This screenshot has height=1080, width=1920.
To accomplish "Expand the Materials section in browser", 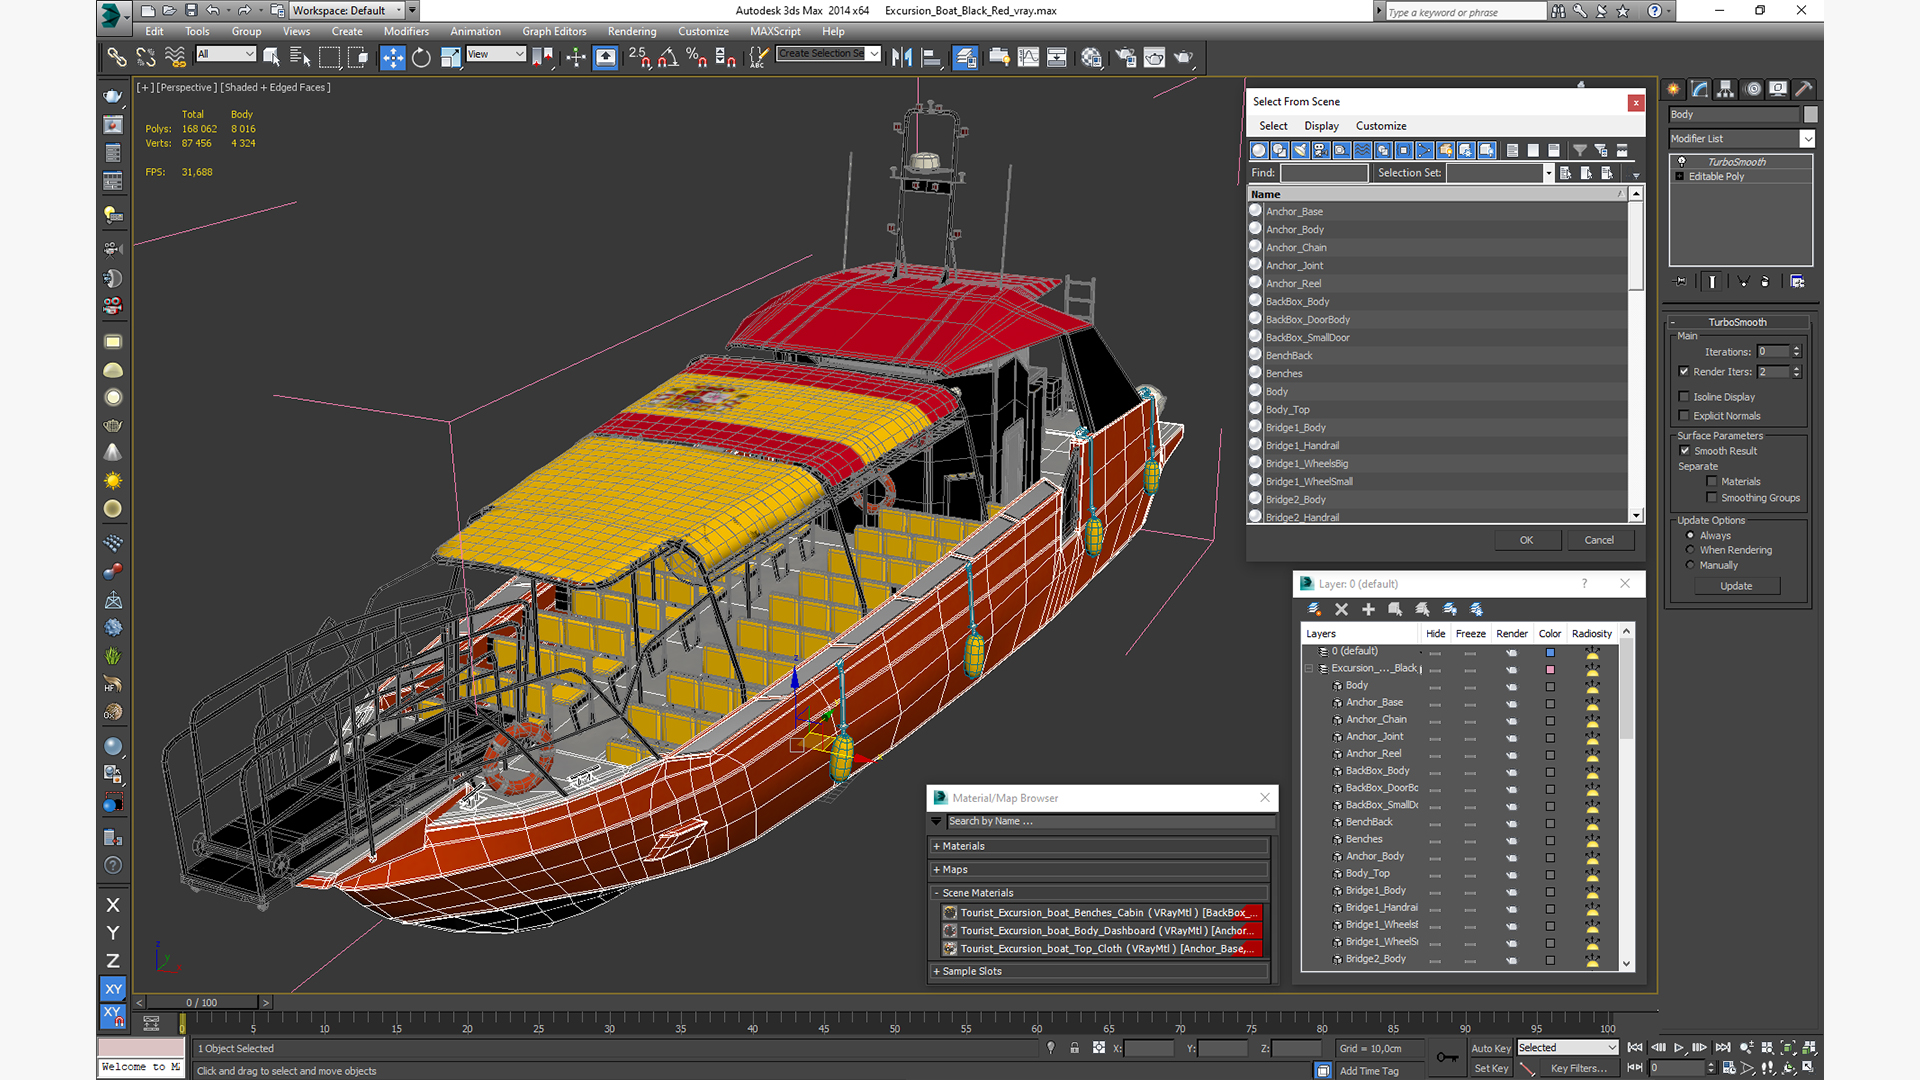I will [x=940, y=845].
